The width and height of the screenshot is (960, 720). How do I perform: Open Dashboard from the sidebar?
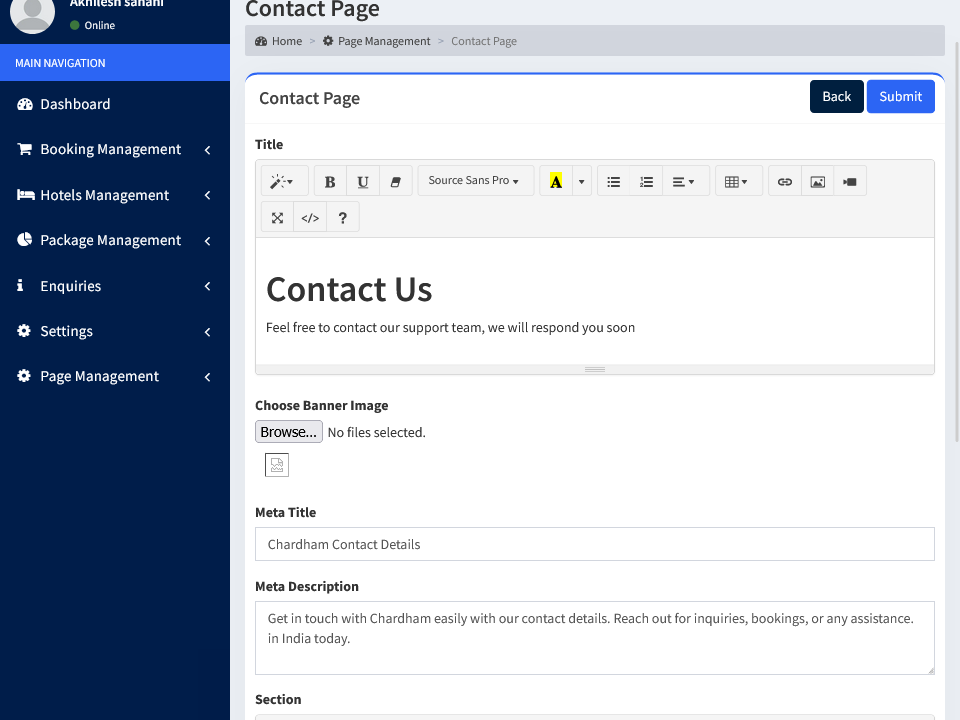click(x=75, y=104)
